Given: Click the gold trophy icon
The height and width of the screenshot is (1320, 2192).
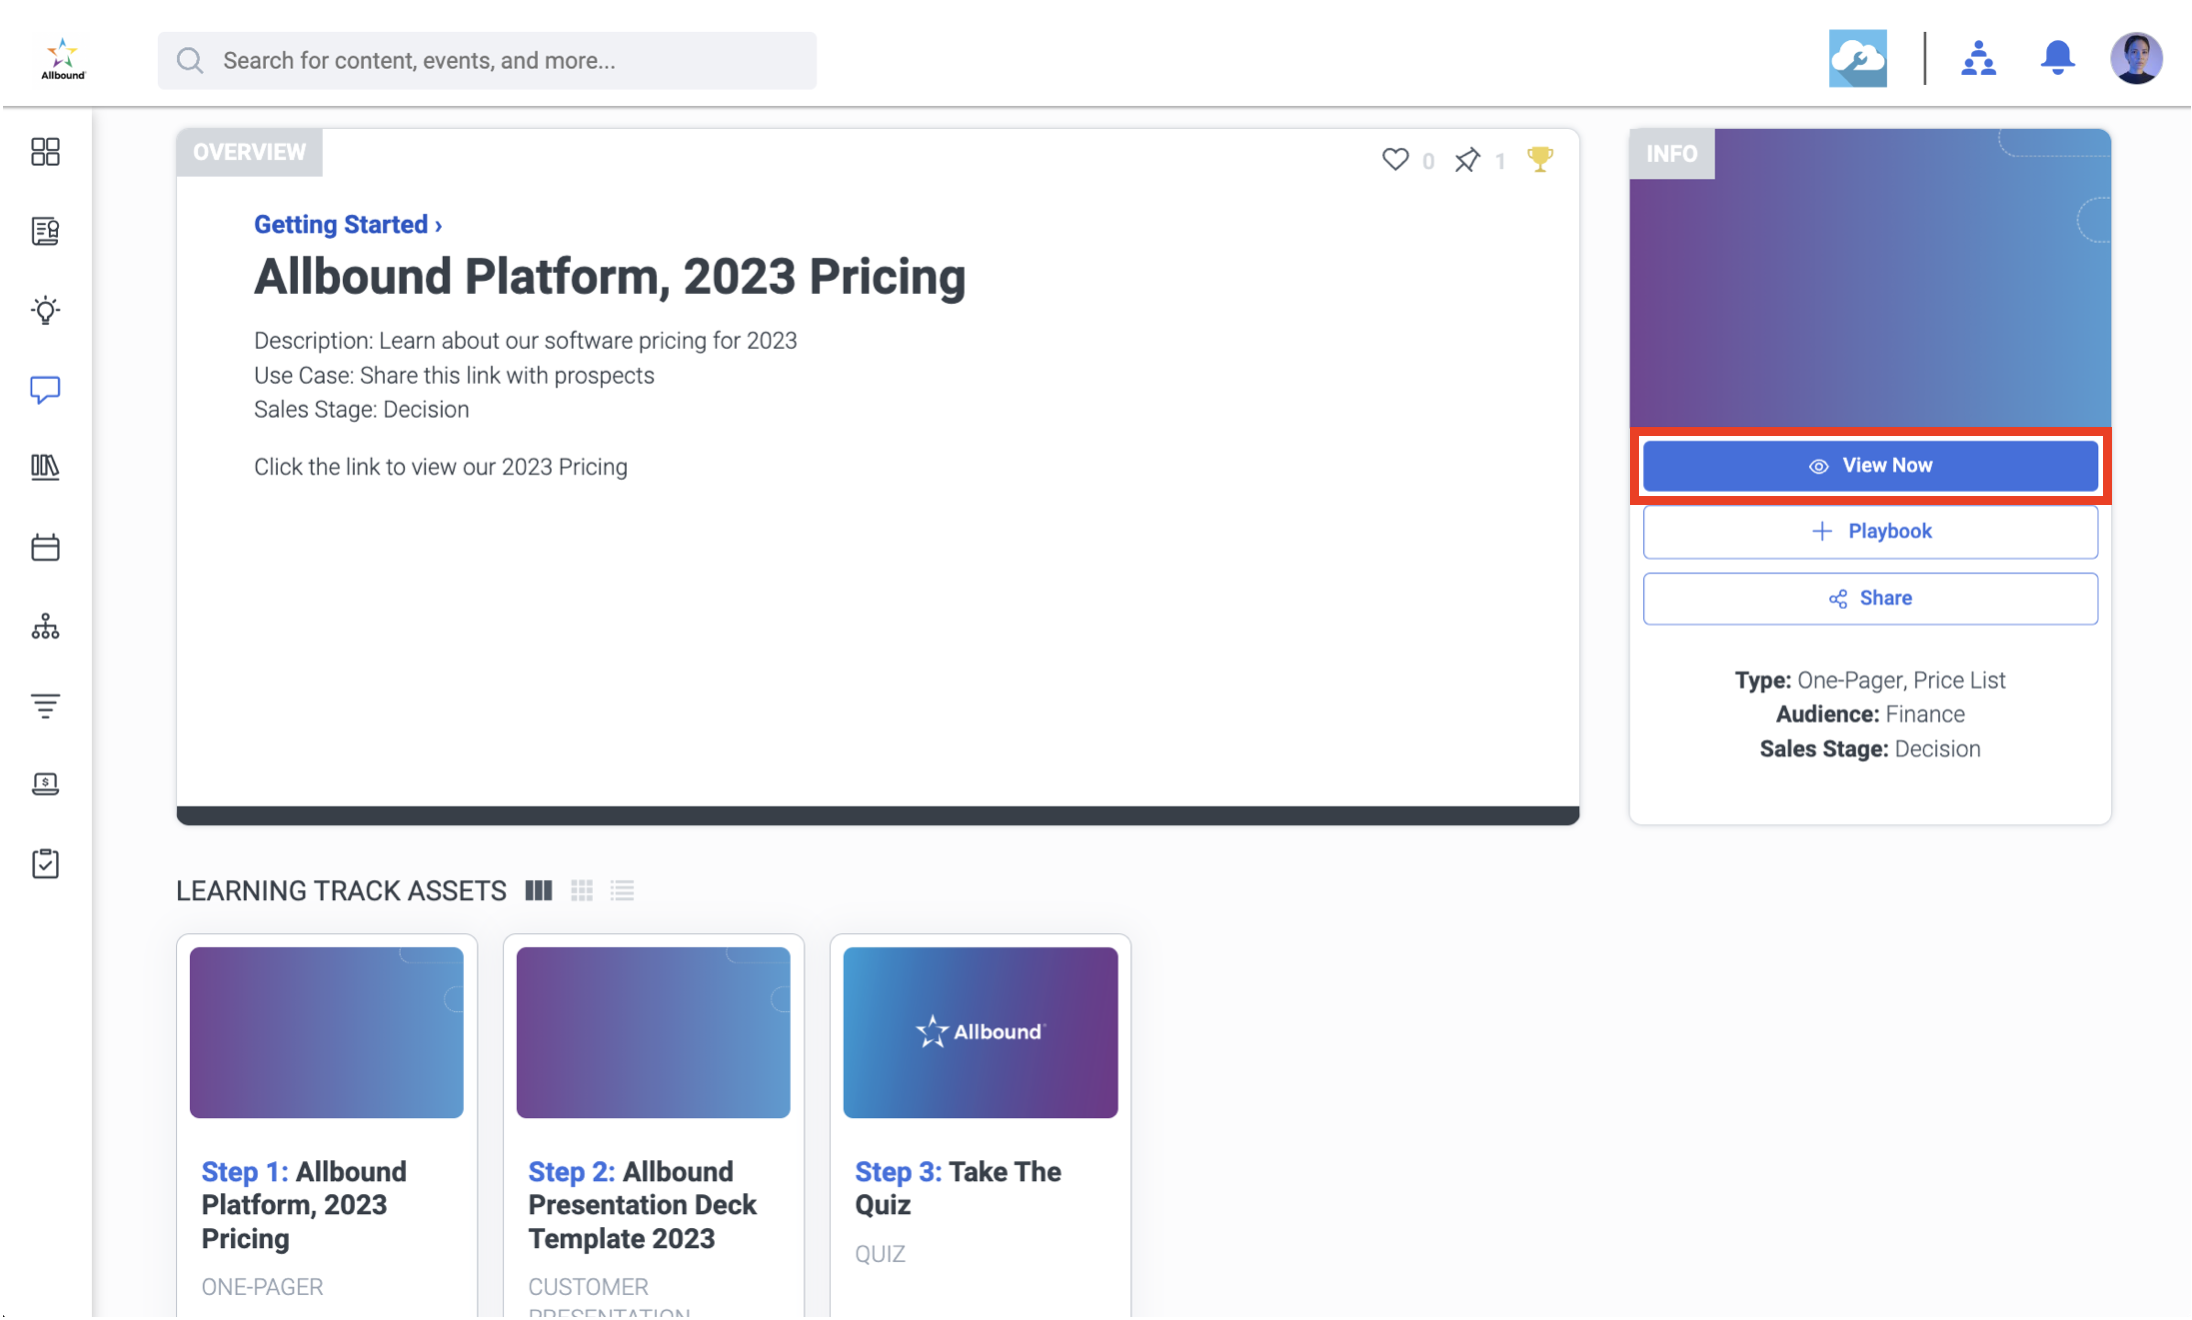Looking at the screenshot, I should pos(1540,159).
